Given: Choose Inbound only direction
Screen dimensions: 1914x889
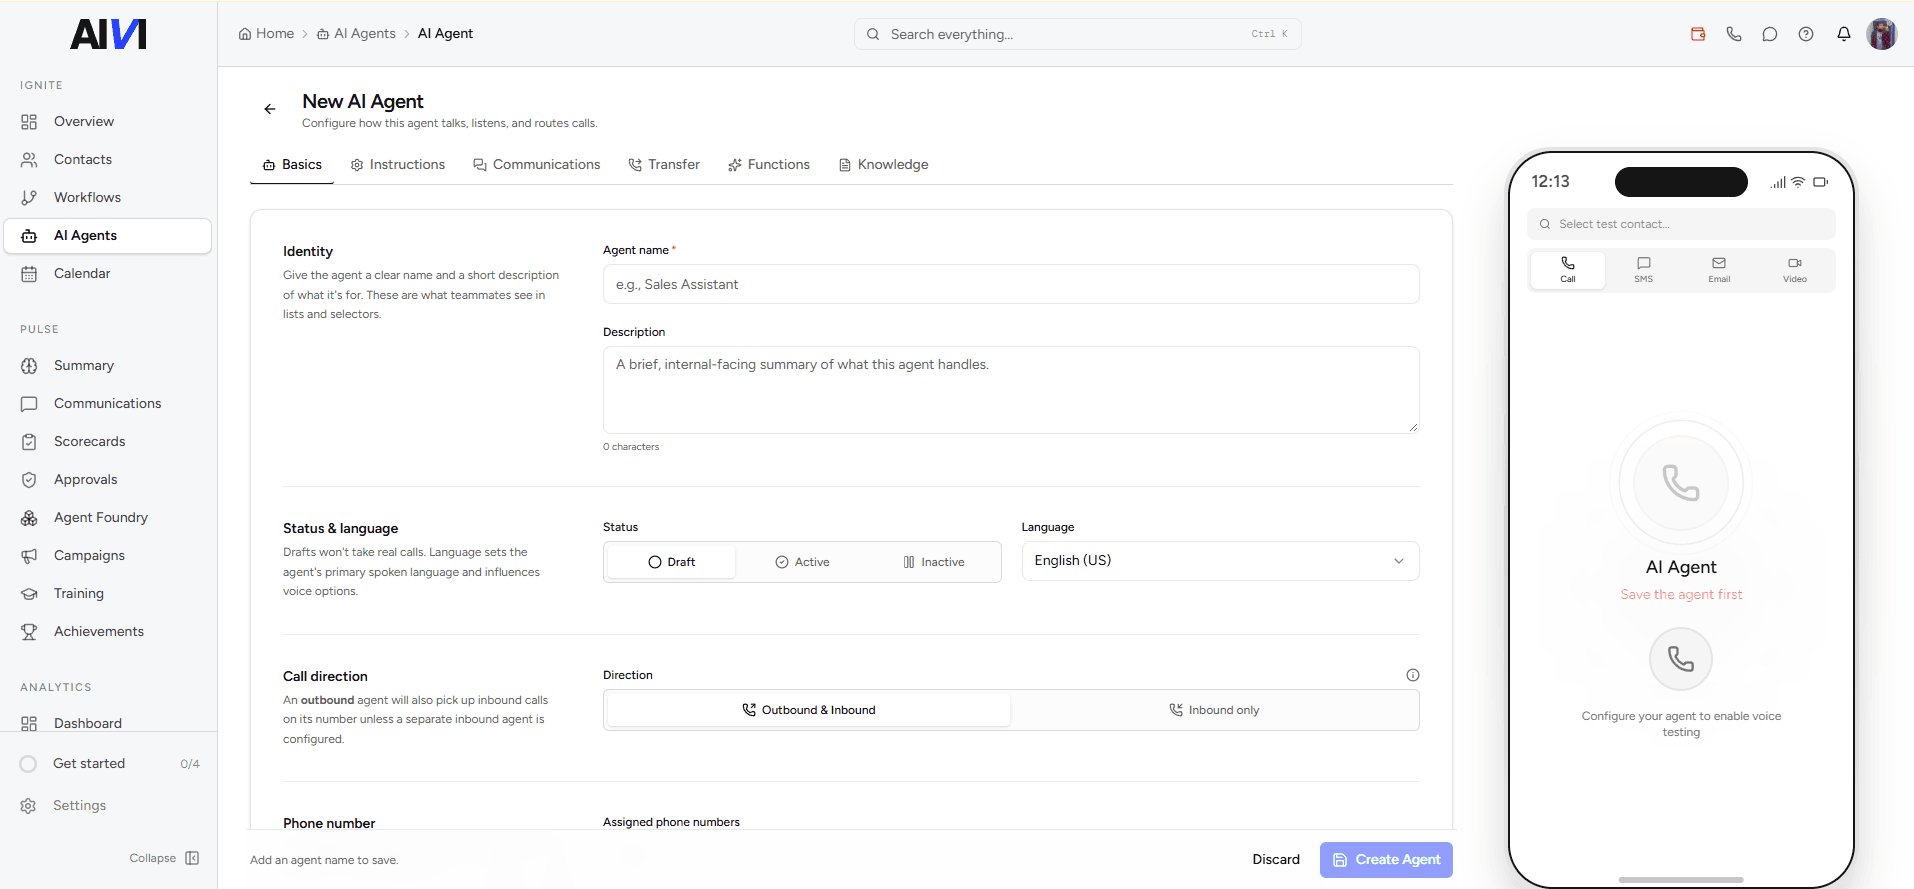Looking at the screenshot, I should pos(1214,710).
